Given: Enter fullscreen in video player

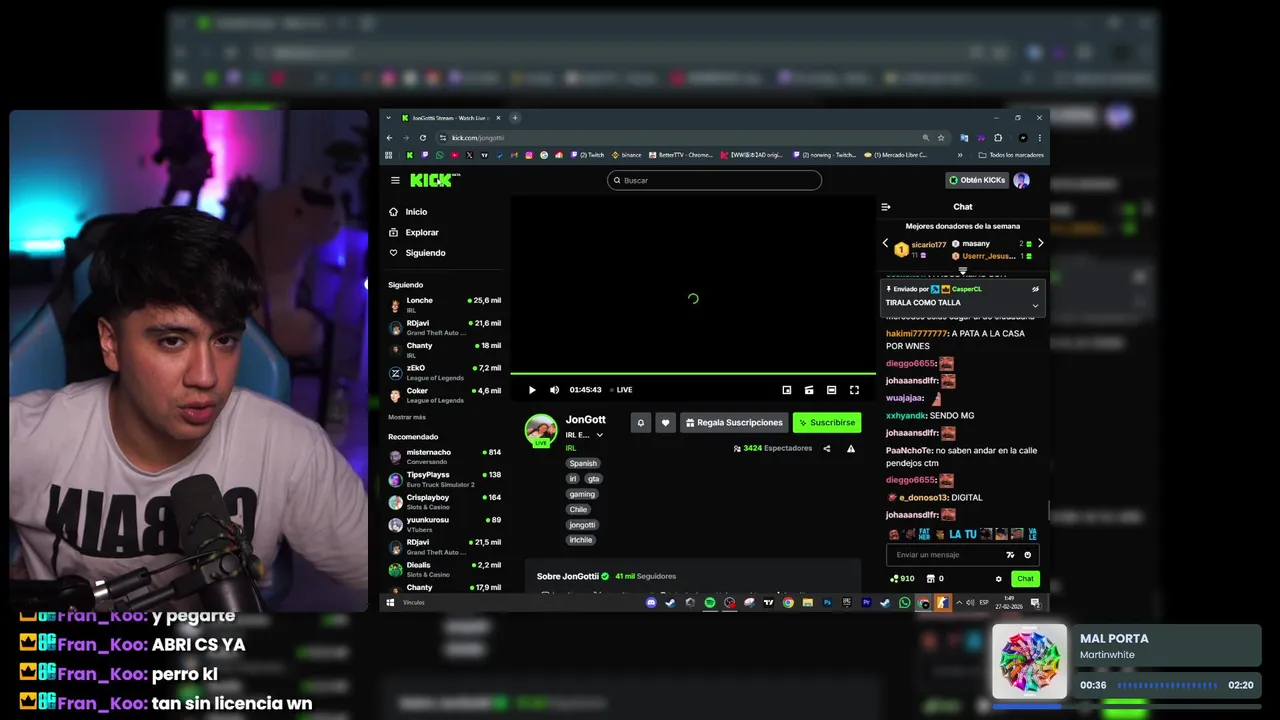Looking at the screenshot, I should pyautogui.click(x=854, y=390).
